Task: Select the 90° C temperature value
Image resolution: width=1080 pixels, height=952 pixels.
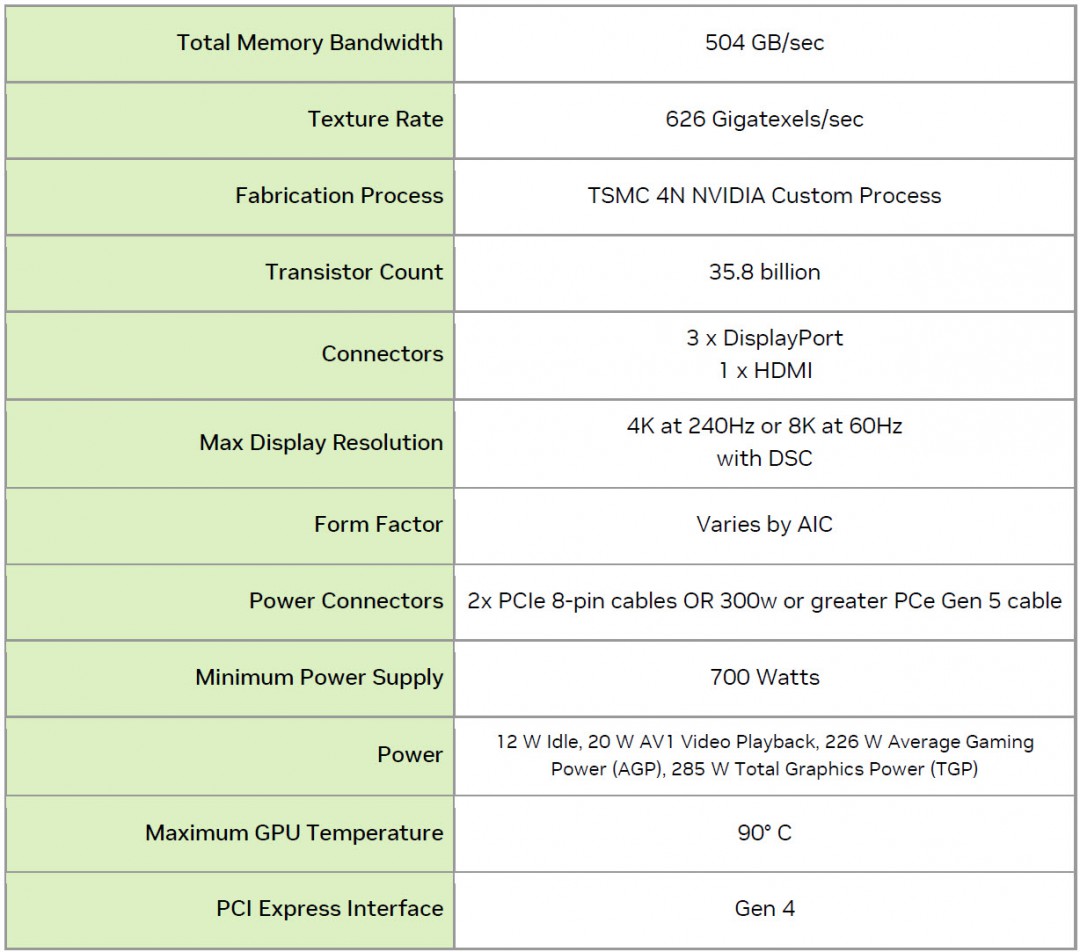Action: [x=764, y=833]
